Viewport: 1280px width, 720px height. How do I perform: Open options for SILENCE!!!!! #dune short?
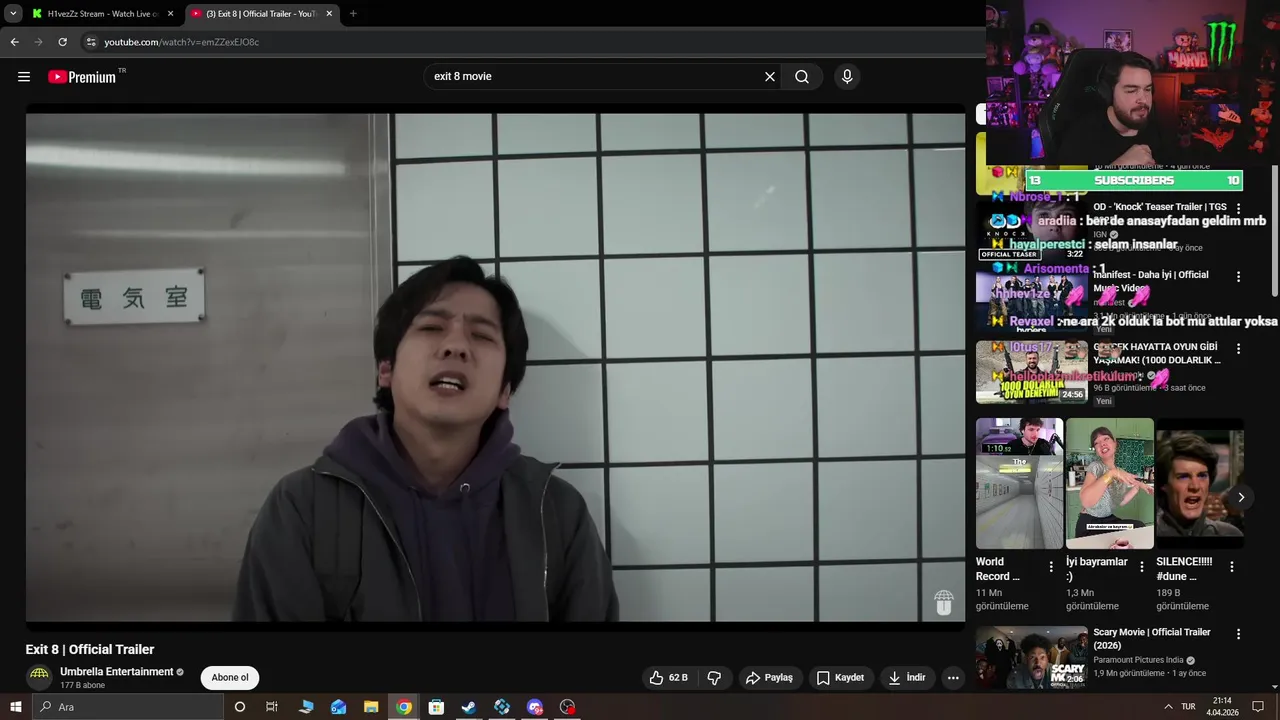coord(1232,567)
